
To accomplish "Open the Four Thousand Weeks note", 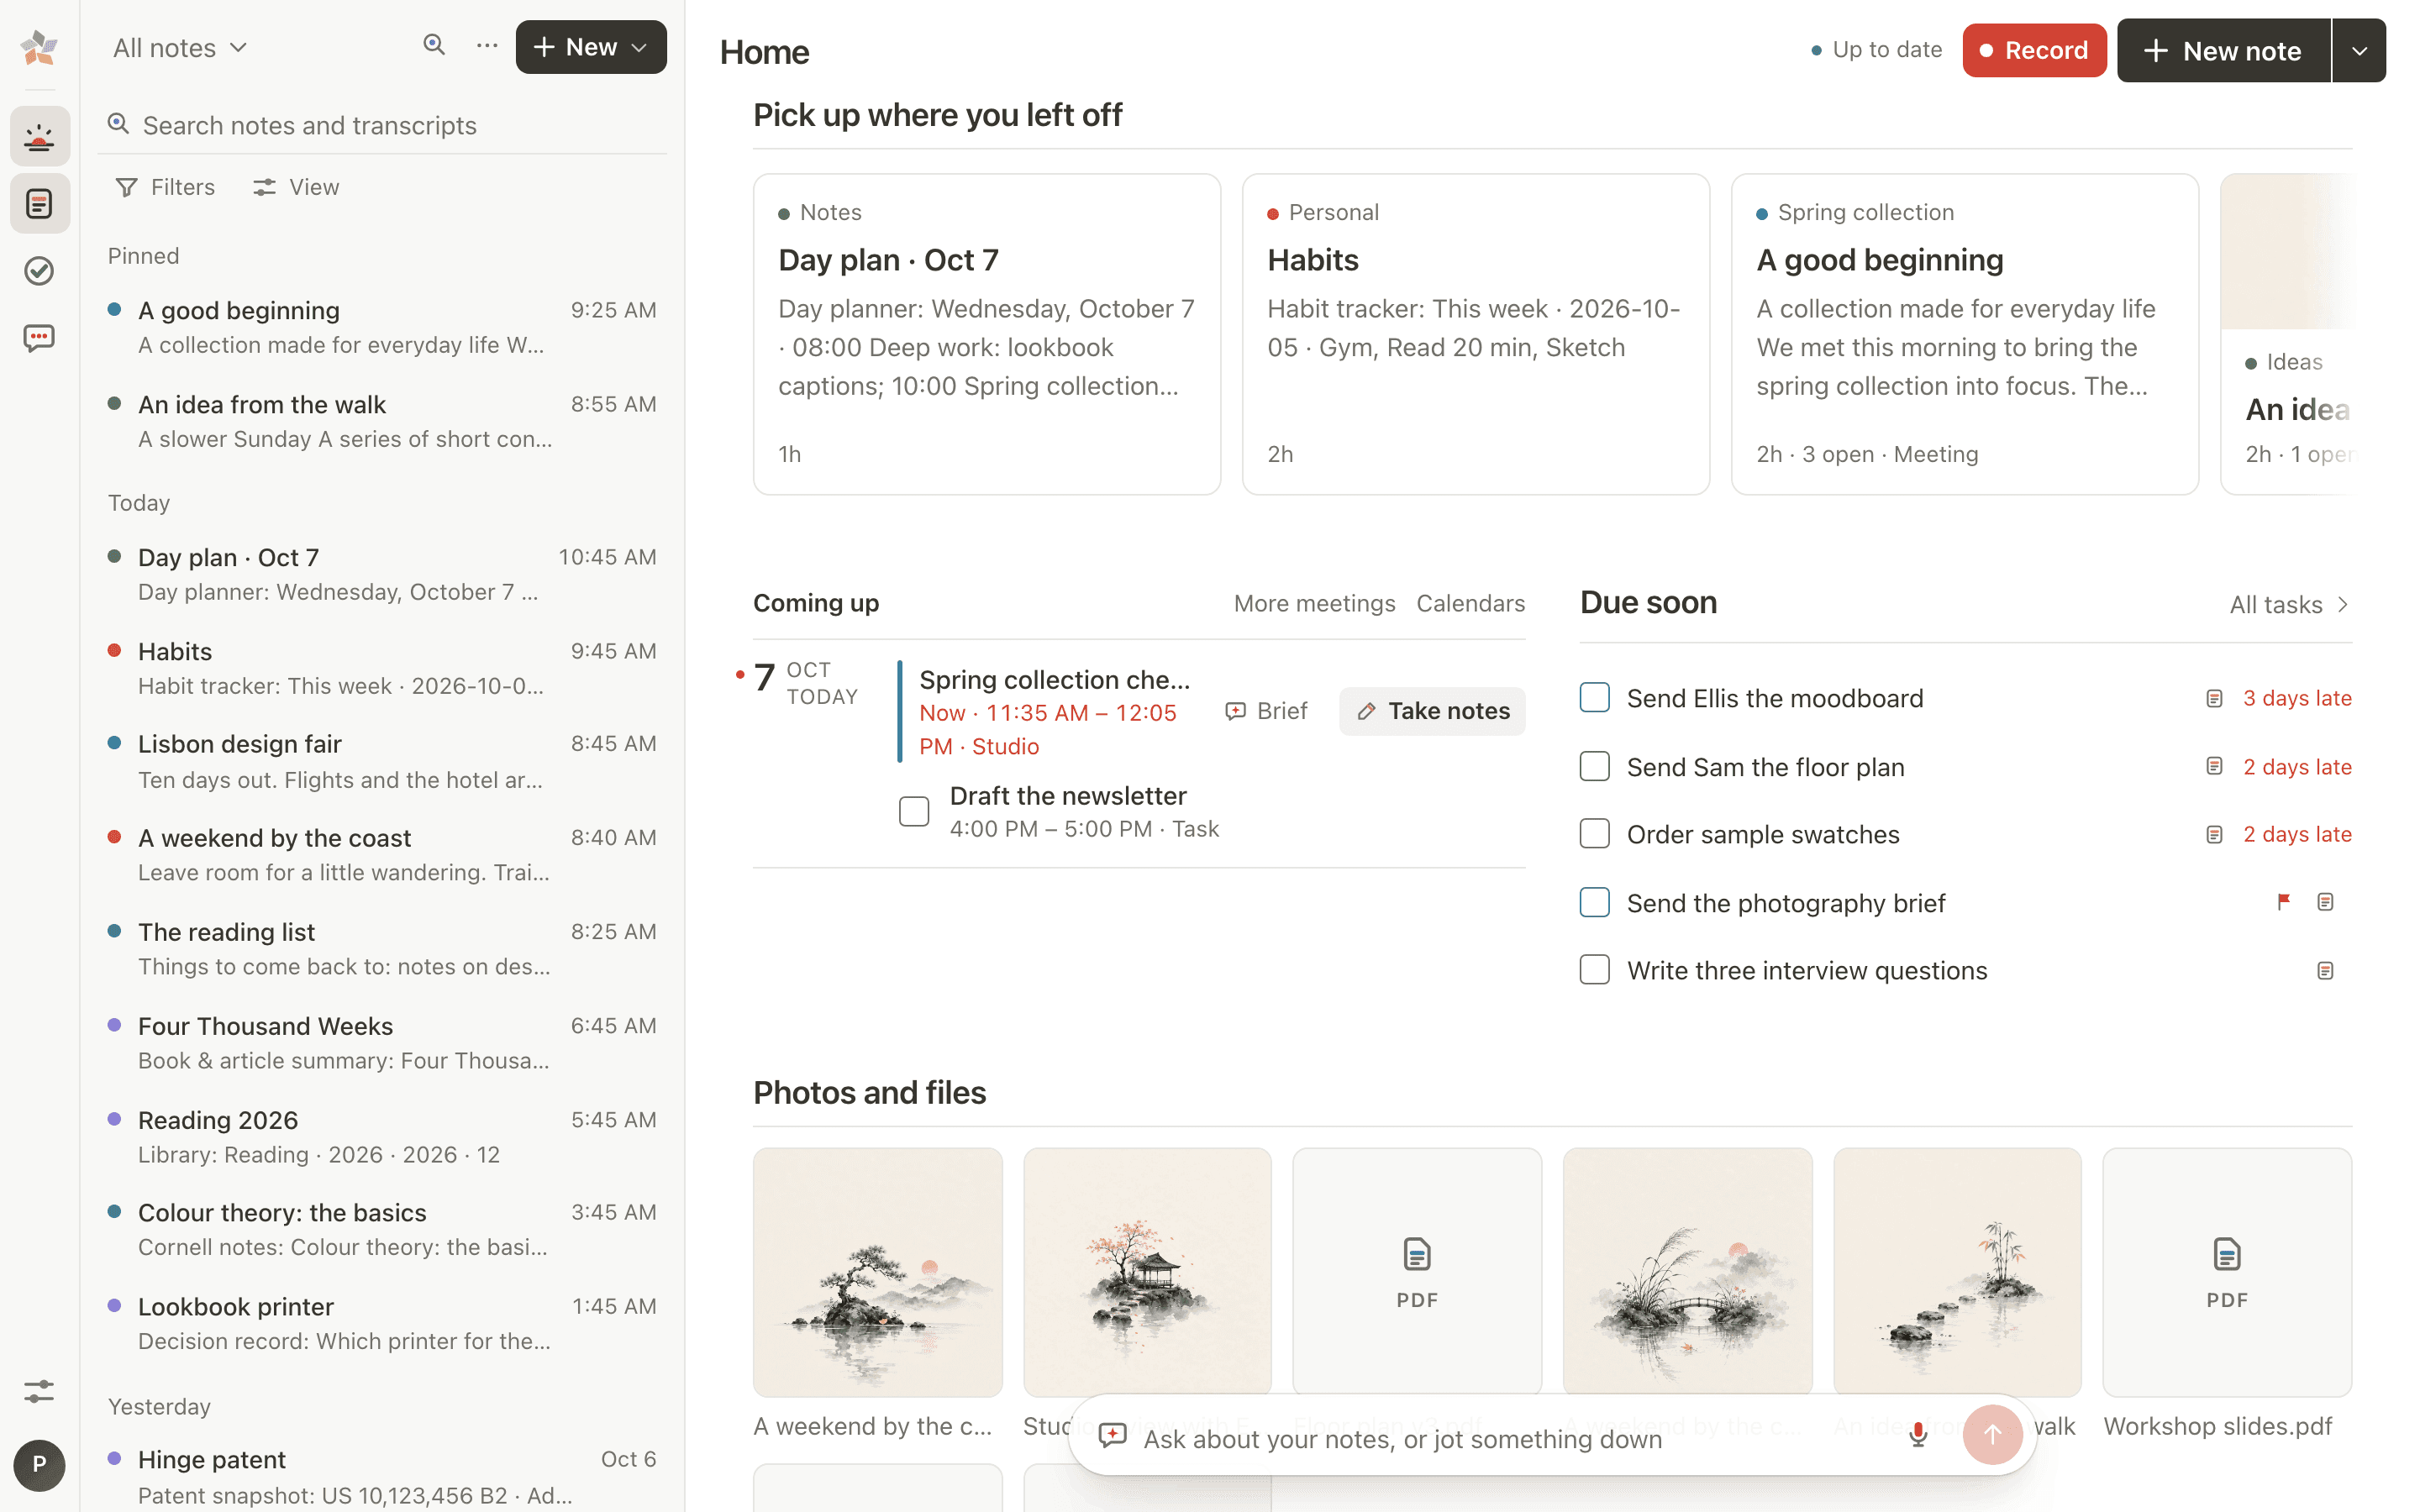I will (x=382, y=1043).
